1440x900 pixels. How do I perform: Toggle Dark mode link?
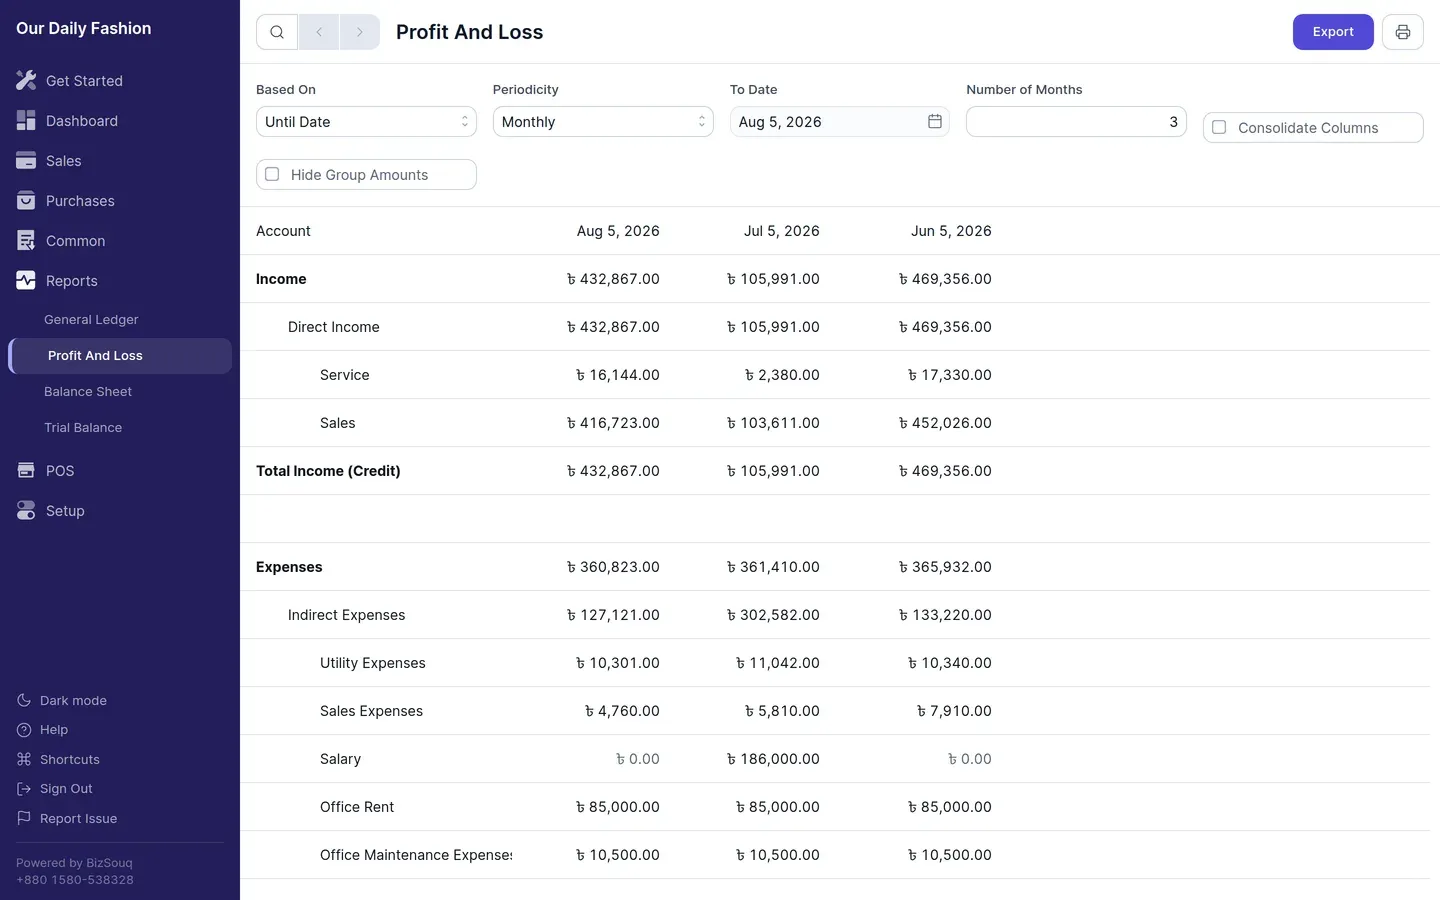[73, 701]
